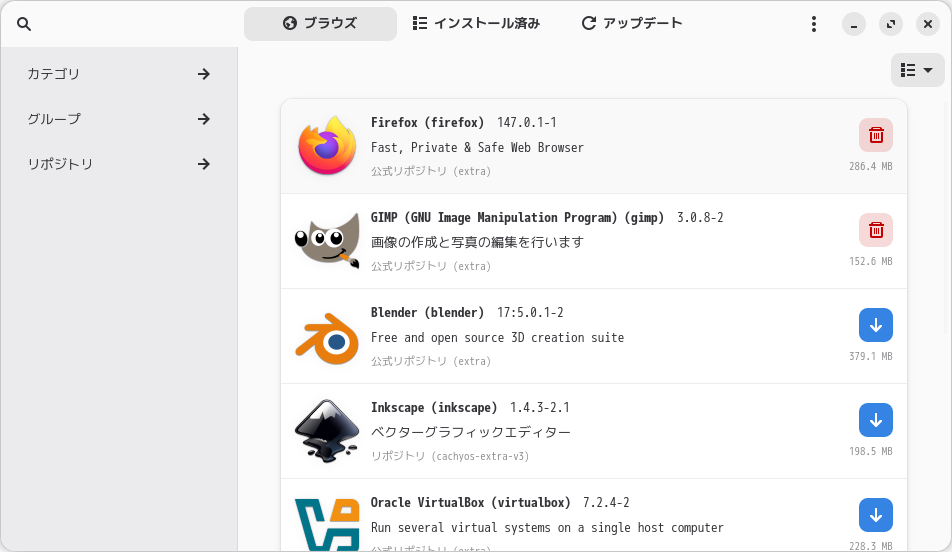
Task: Open the Blender (blender) package title
Action: tap(427, 313)
